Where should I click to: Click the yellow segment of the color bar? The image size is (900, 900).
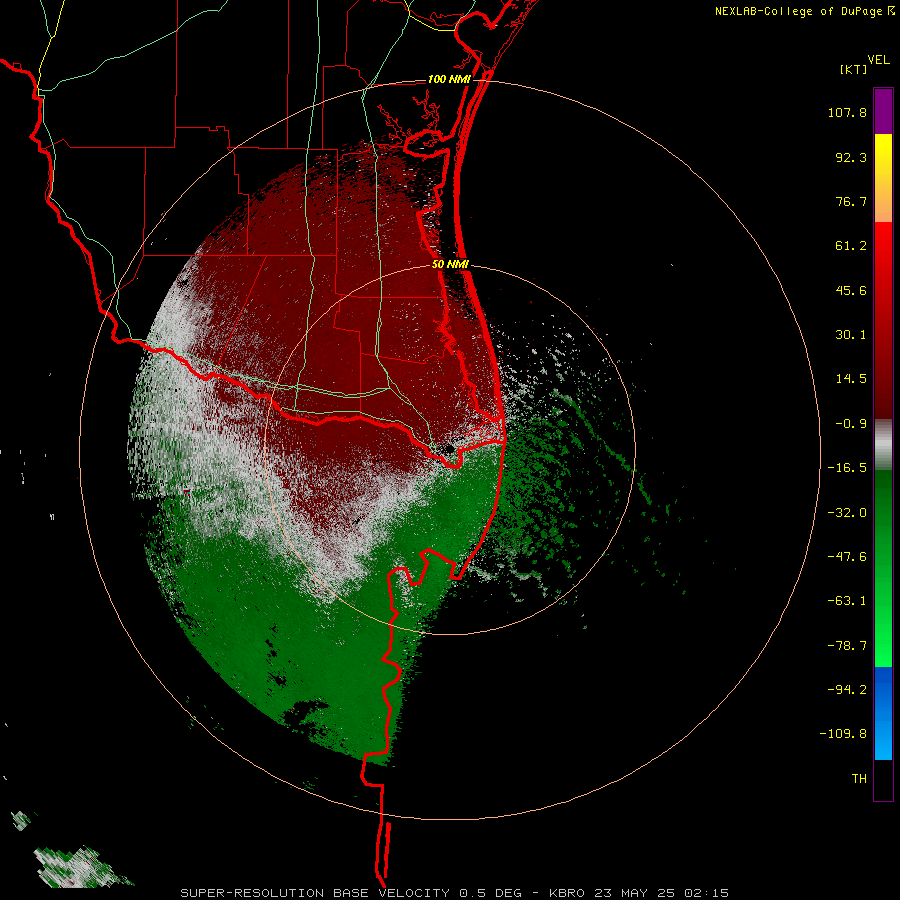click(883, 177)
